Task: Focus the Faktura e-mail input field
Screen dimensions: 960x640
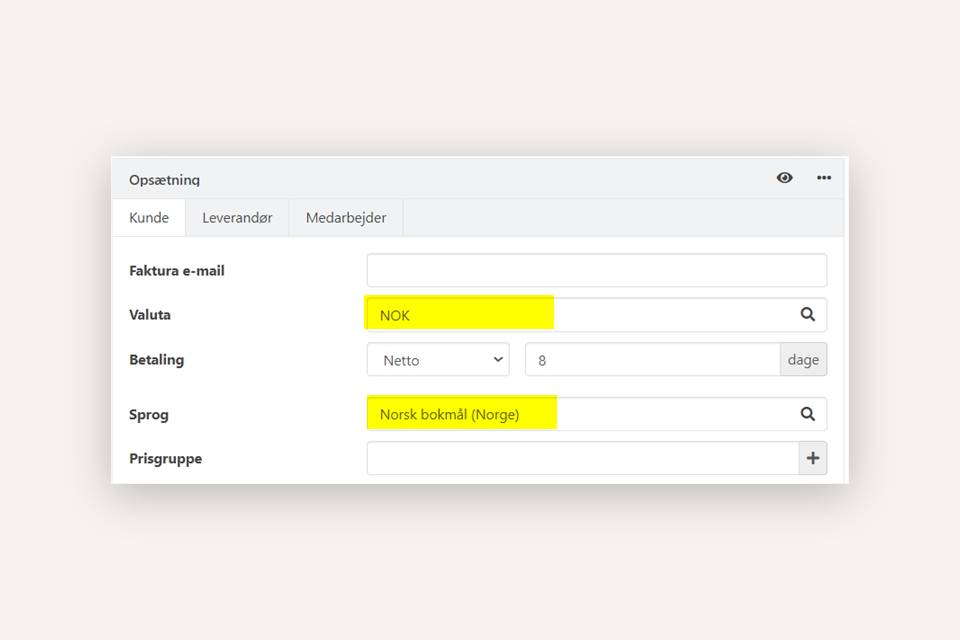Action: coord(596,271)
